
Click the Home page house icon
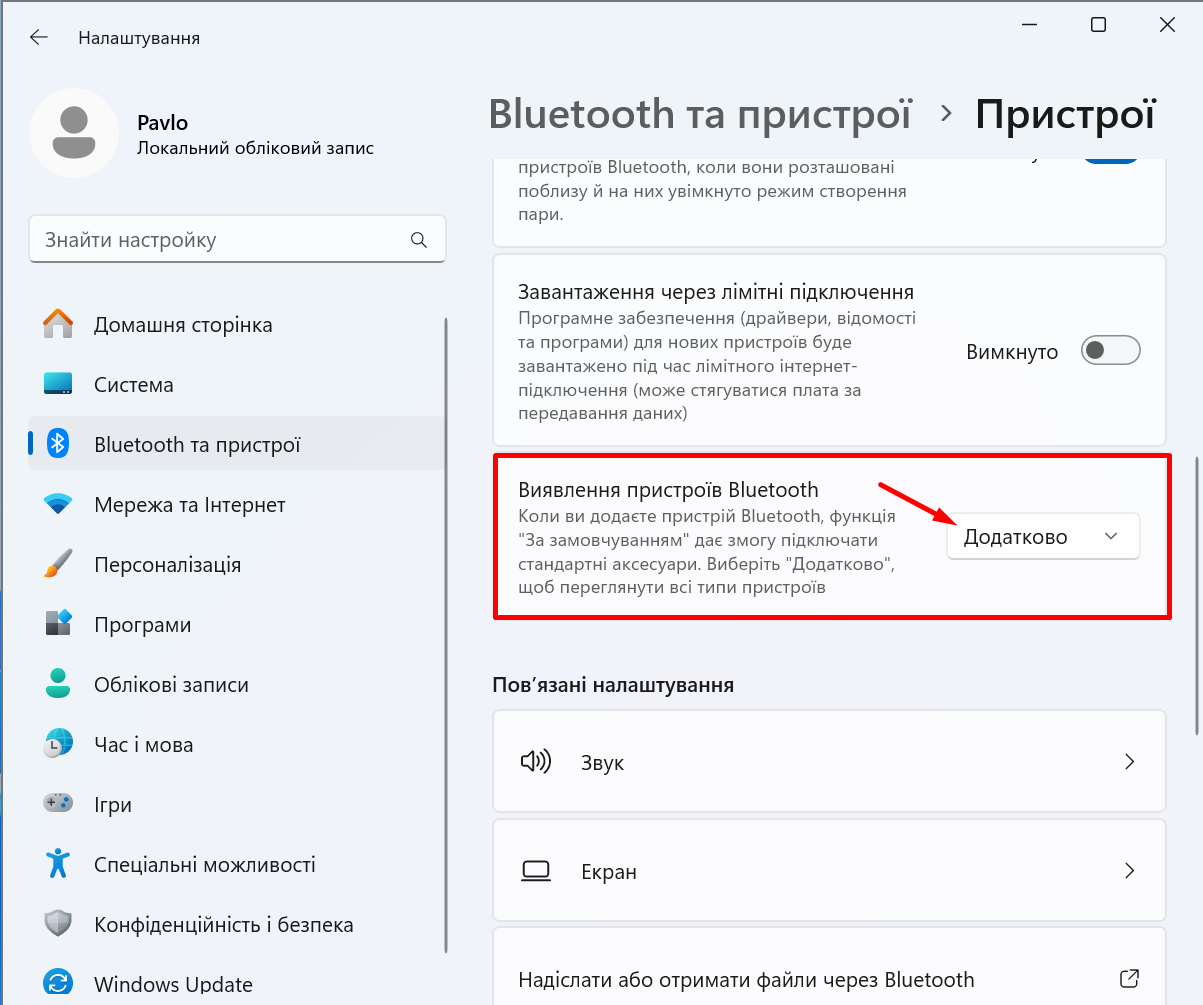click(x=58, y=325)
